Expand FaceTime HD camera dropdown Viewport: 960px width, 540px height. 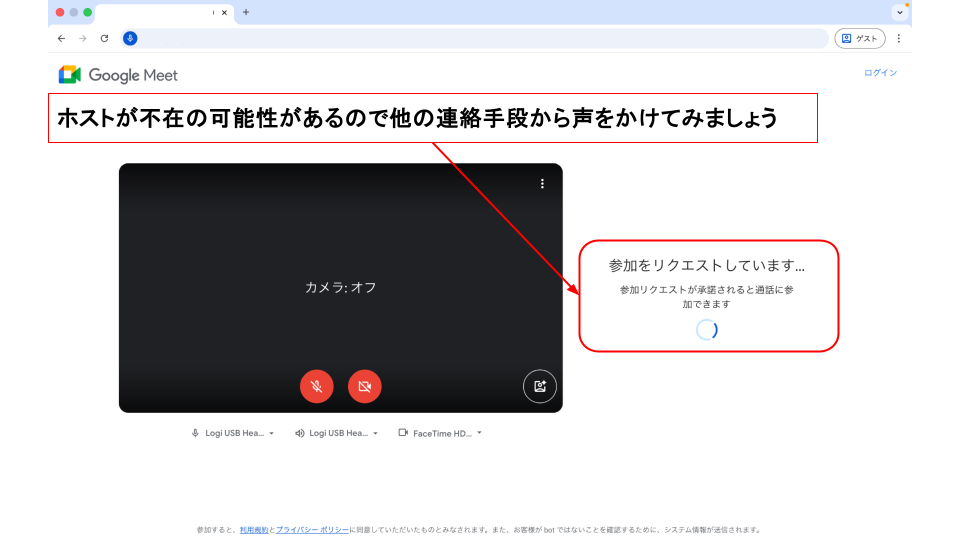440,433
